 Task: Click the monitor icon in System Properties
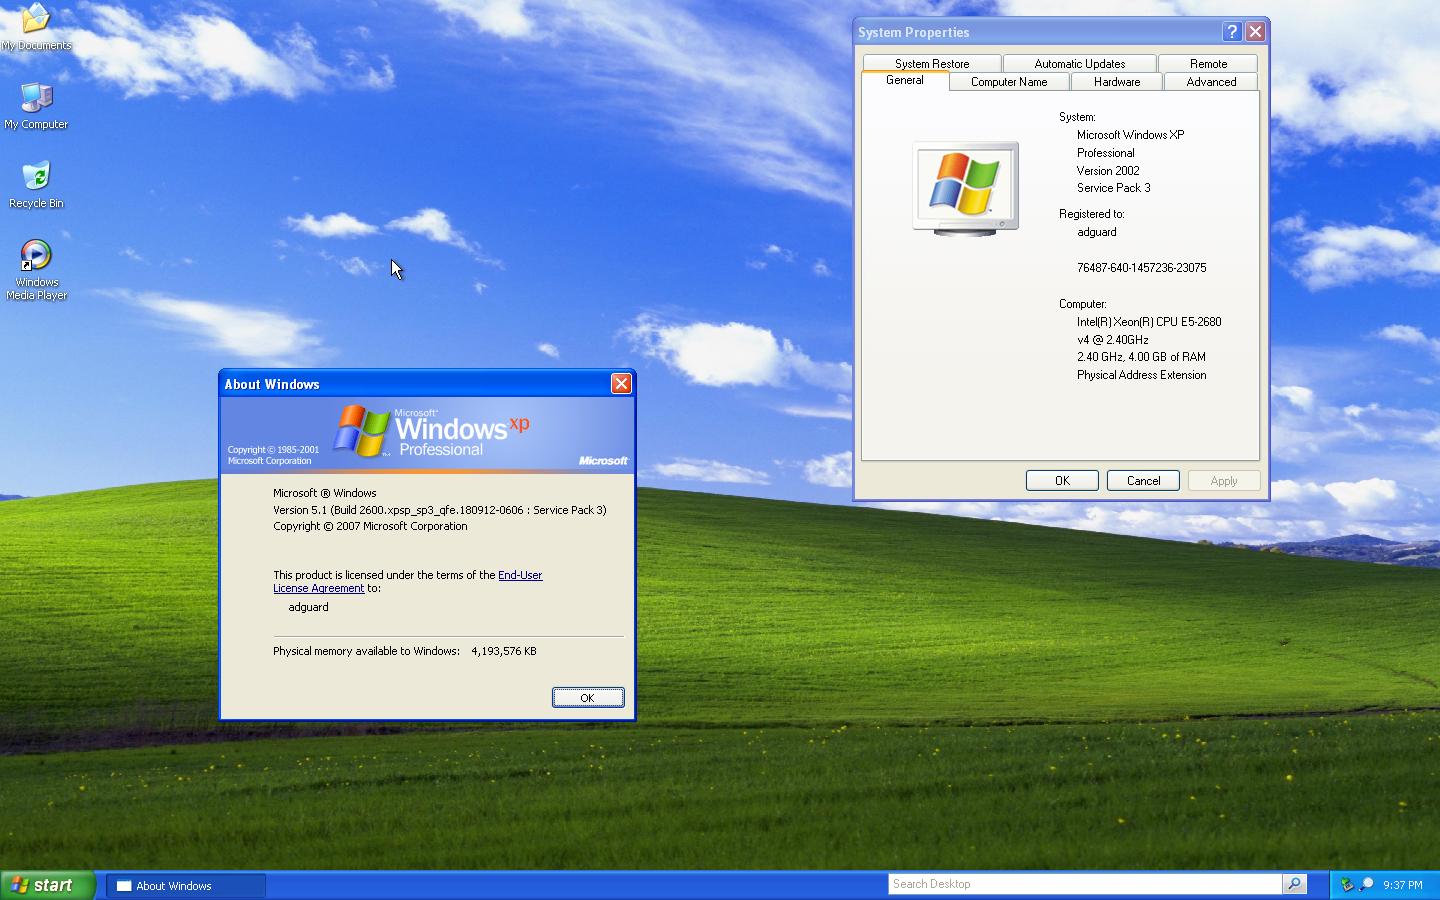(964, 186)
